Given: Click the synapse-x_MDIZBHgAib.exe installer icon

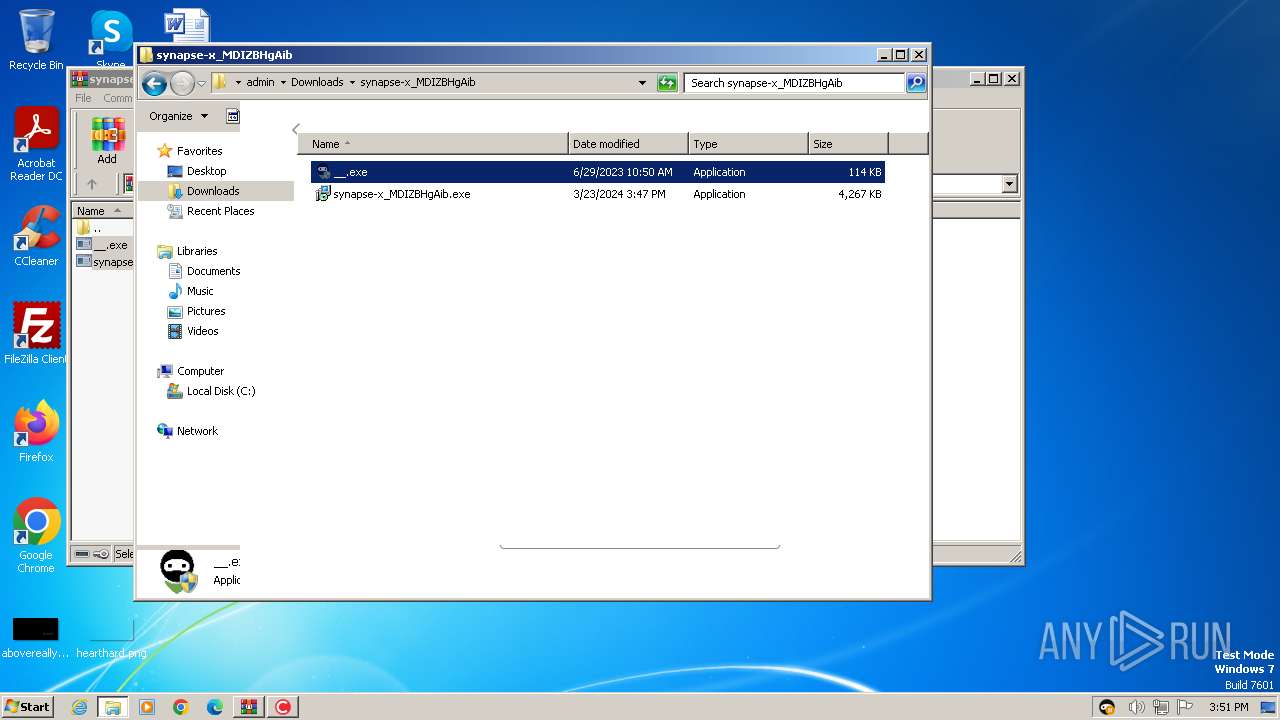Looking at the screenshot, I should [x=323, y=194].
